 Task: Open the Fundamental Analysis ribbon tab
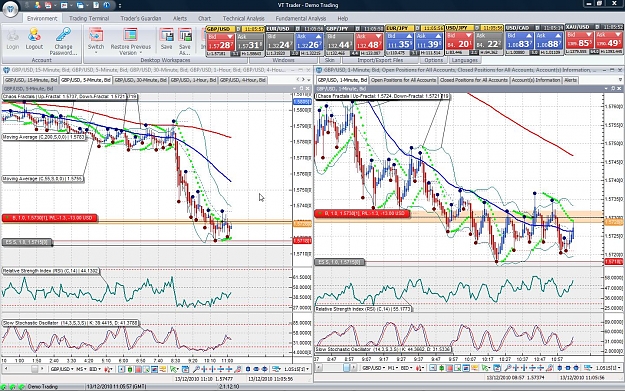(301, 18)
